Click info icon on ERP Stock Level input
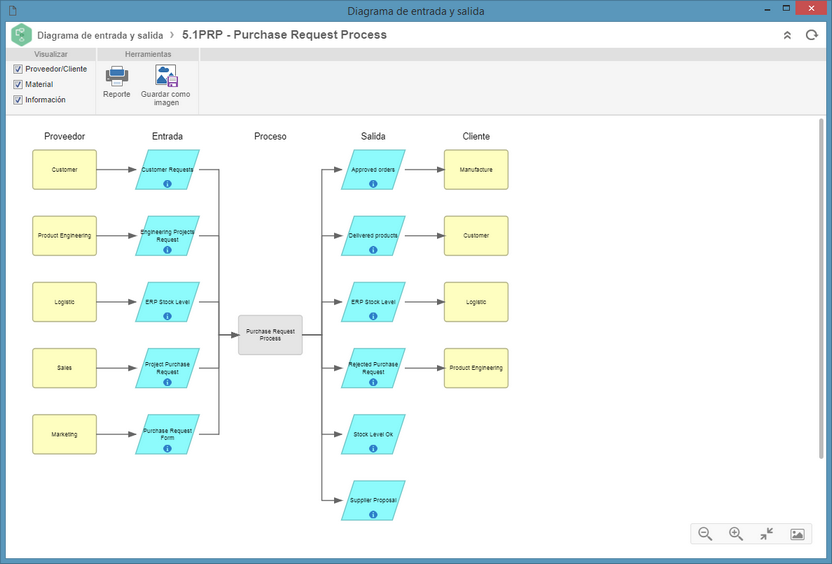 click(167, 316)
